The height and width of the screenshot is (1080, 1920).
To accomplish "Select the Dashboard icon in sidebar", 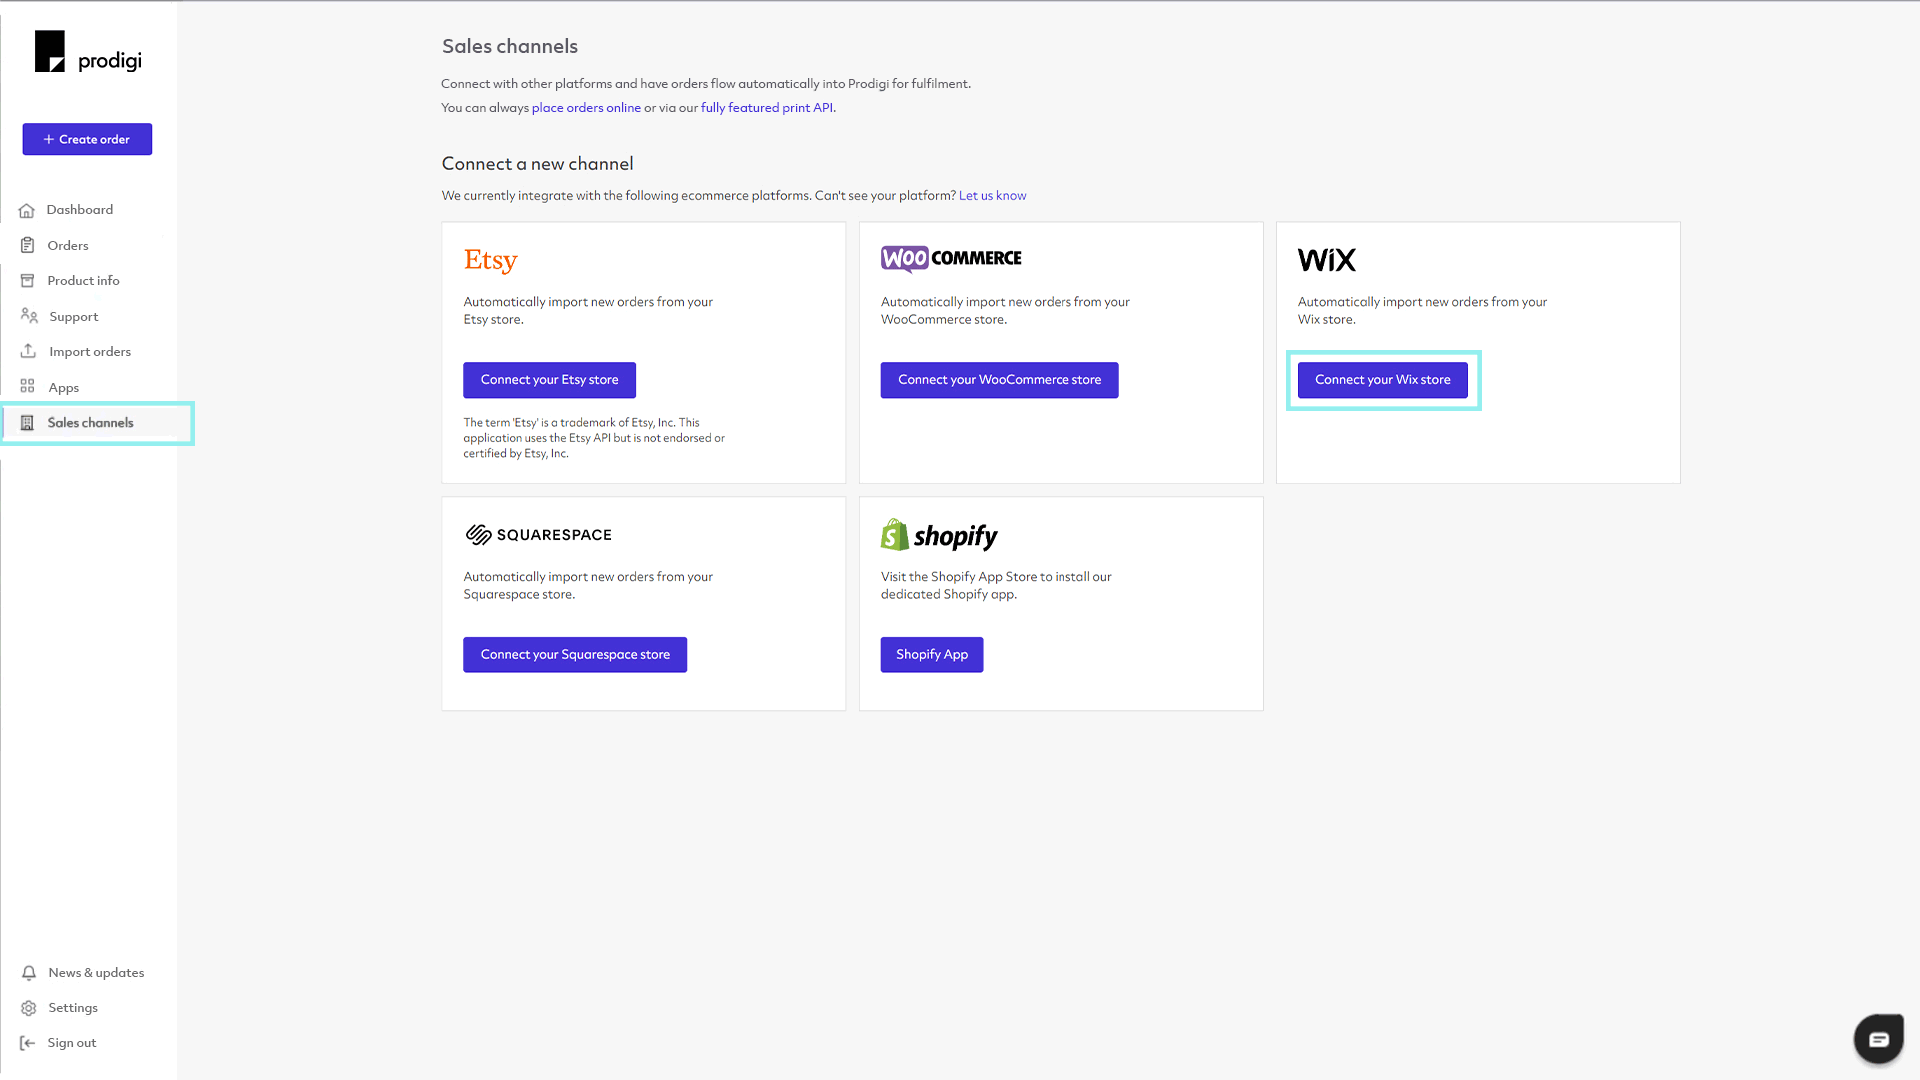I will (27, 210).
